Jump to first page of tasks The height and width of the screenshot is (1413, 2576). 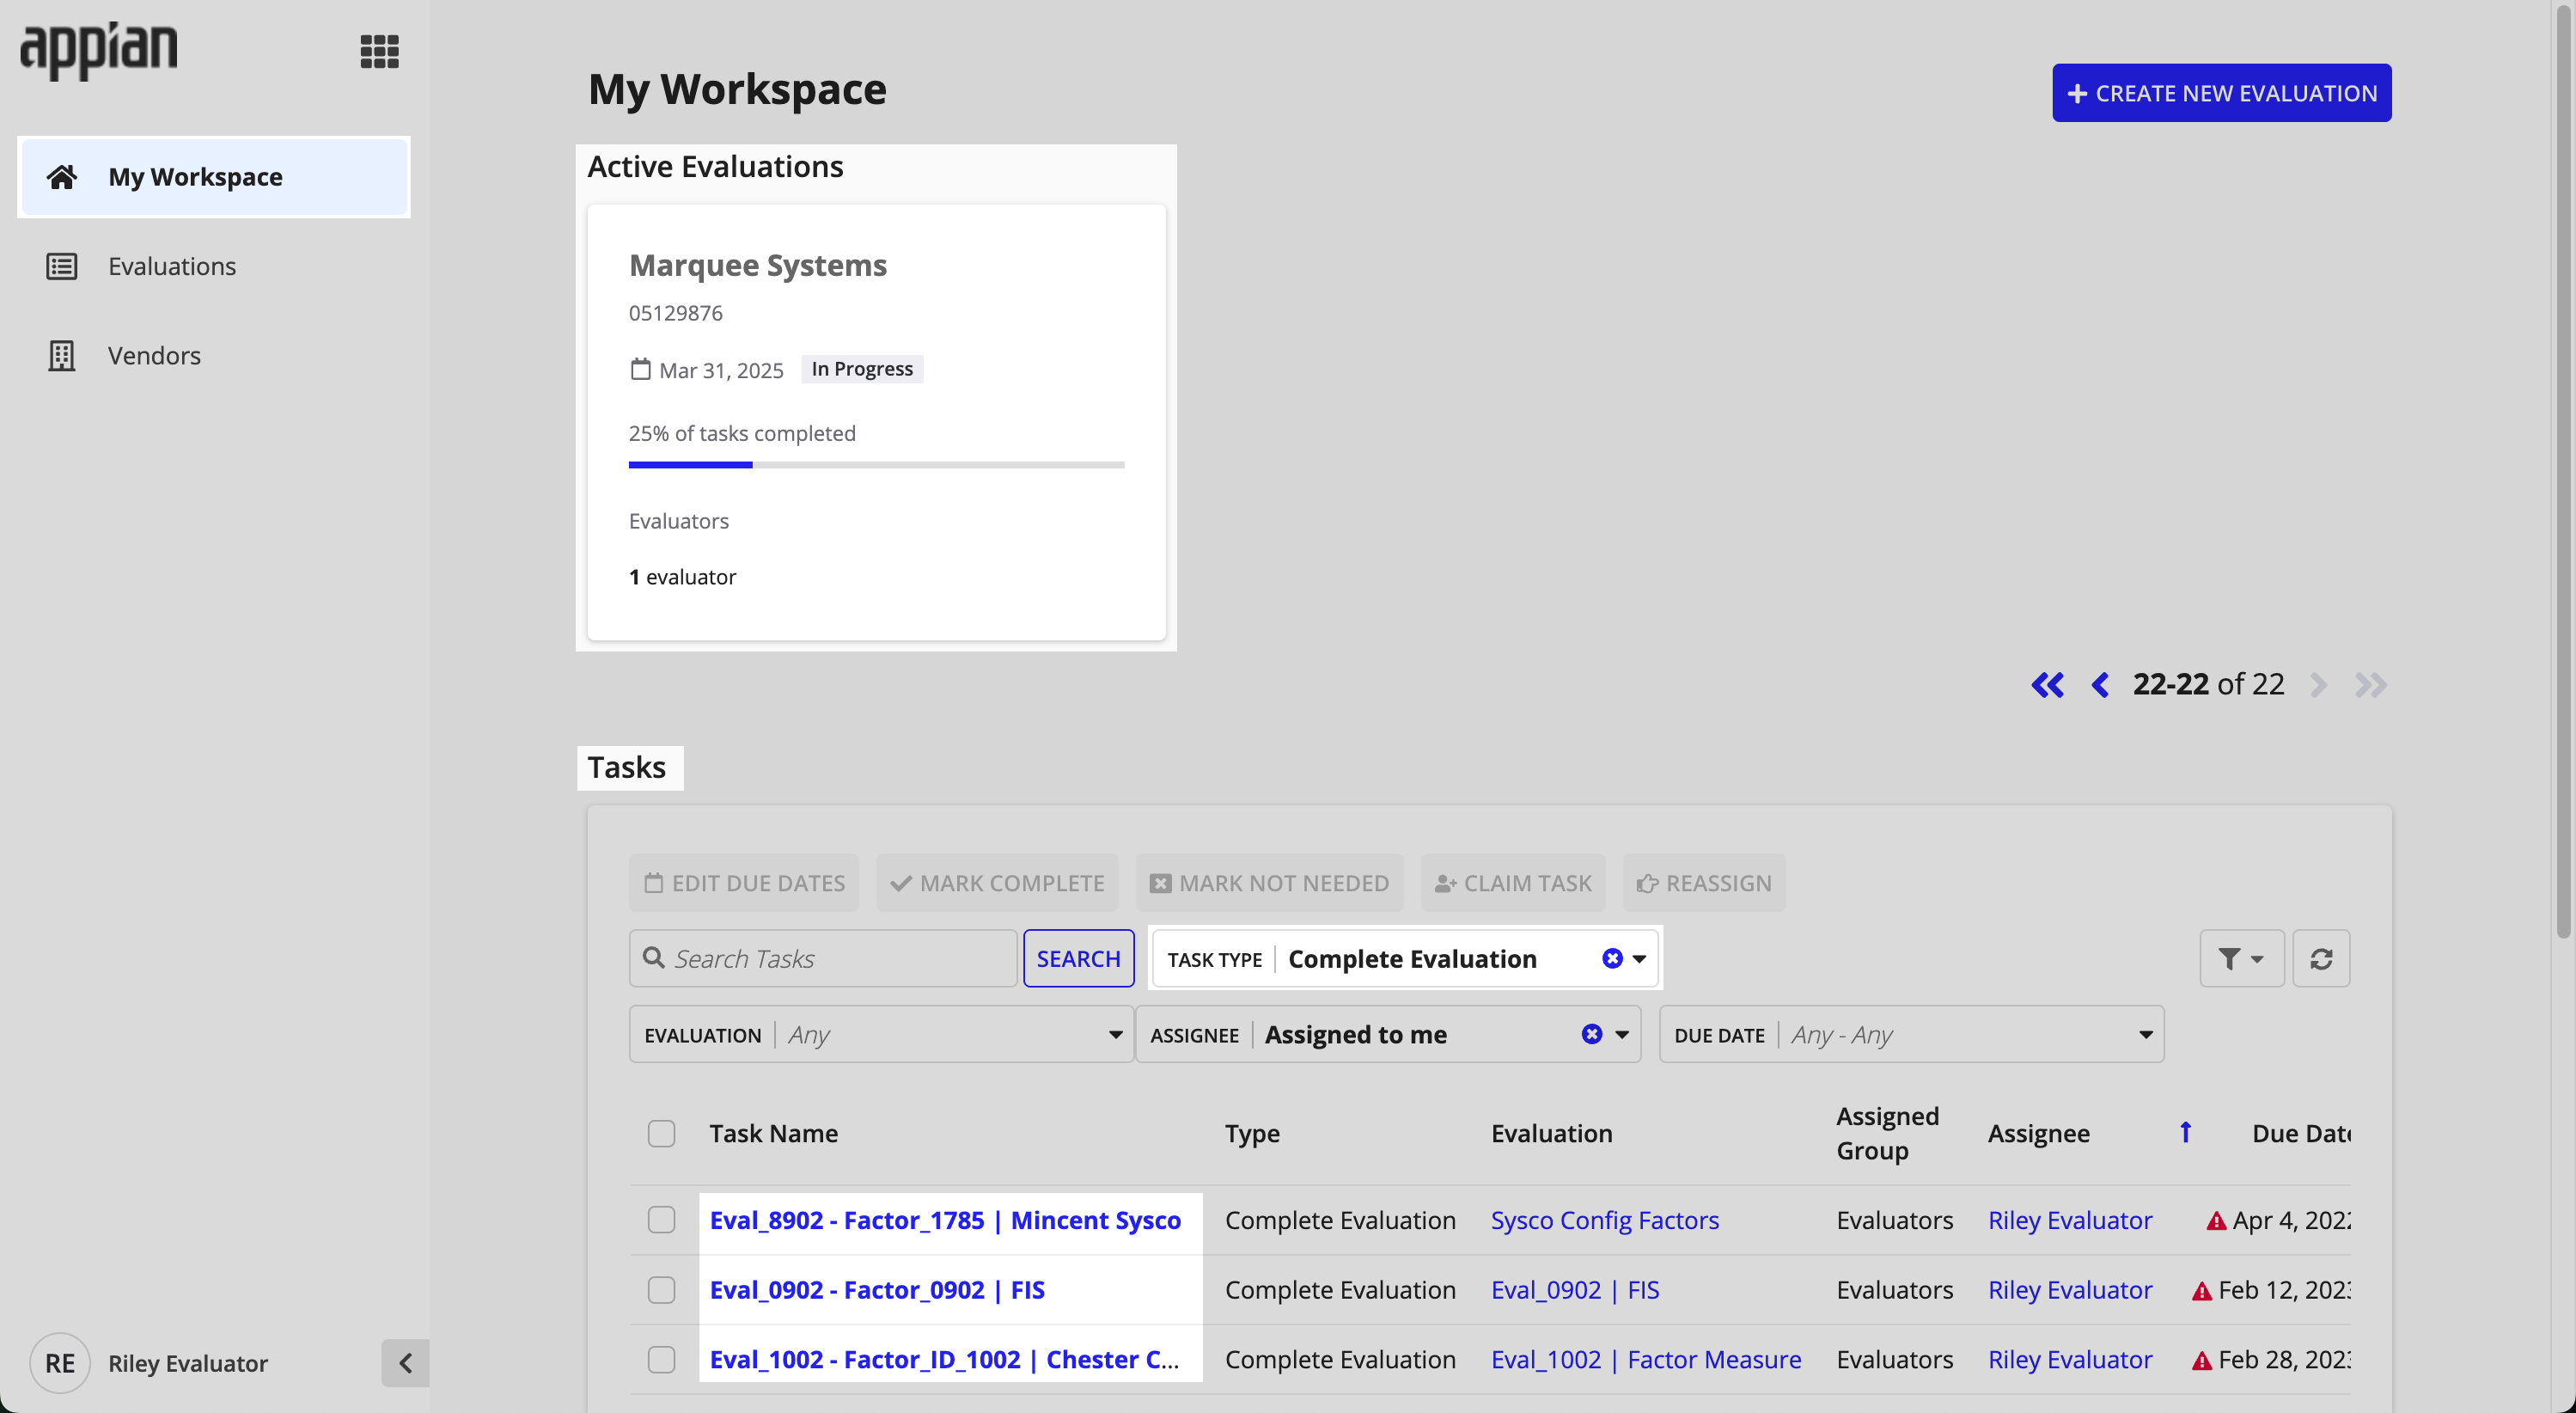pyautogui.click(x=2047, y=685)
